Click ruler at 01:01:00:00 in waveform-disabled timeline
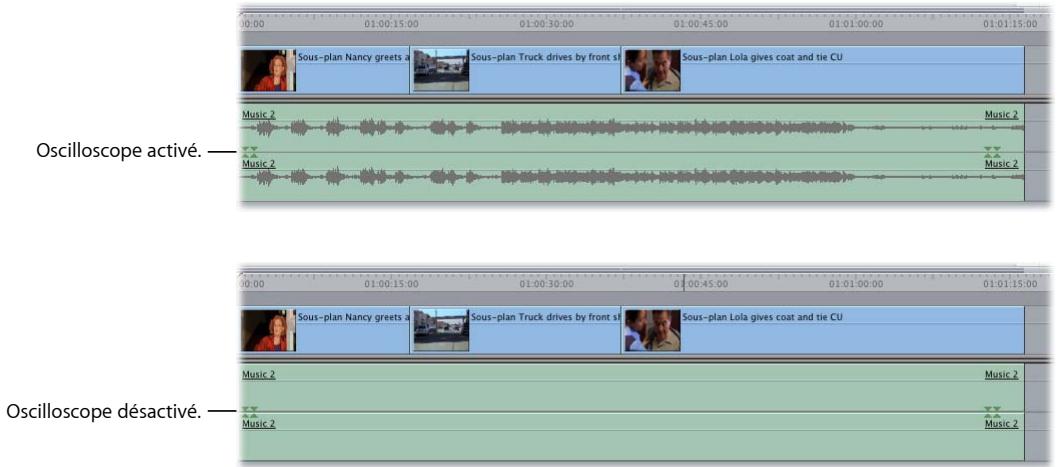The image size is (1059, 467). pyautogui.click(x=856, y=284)
